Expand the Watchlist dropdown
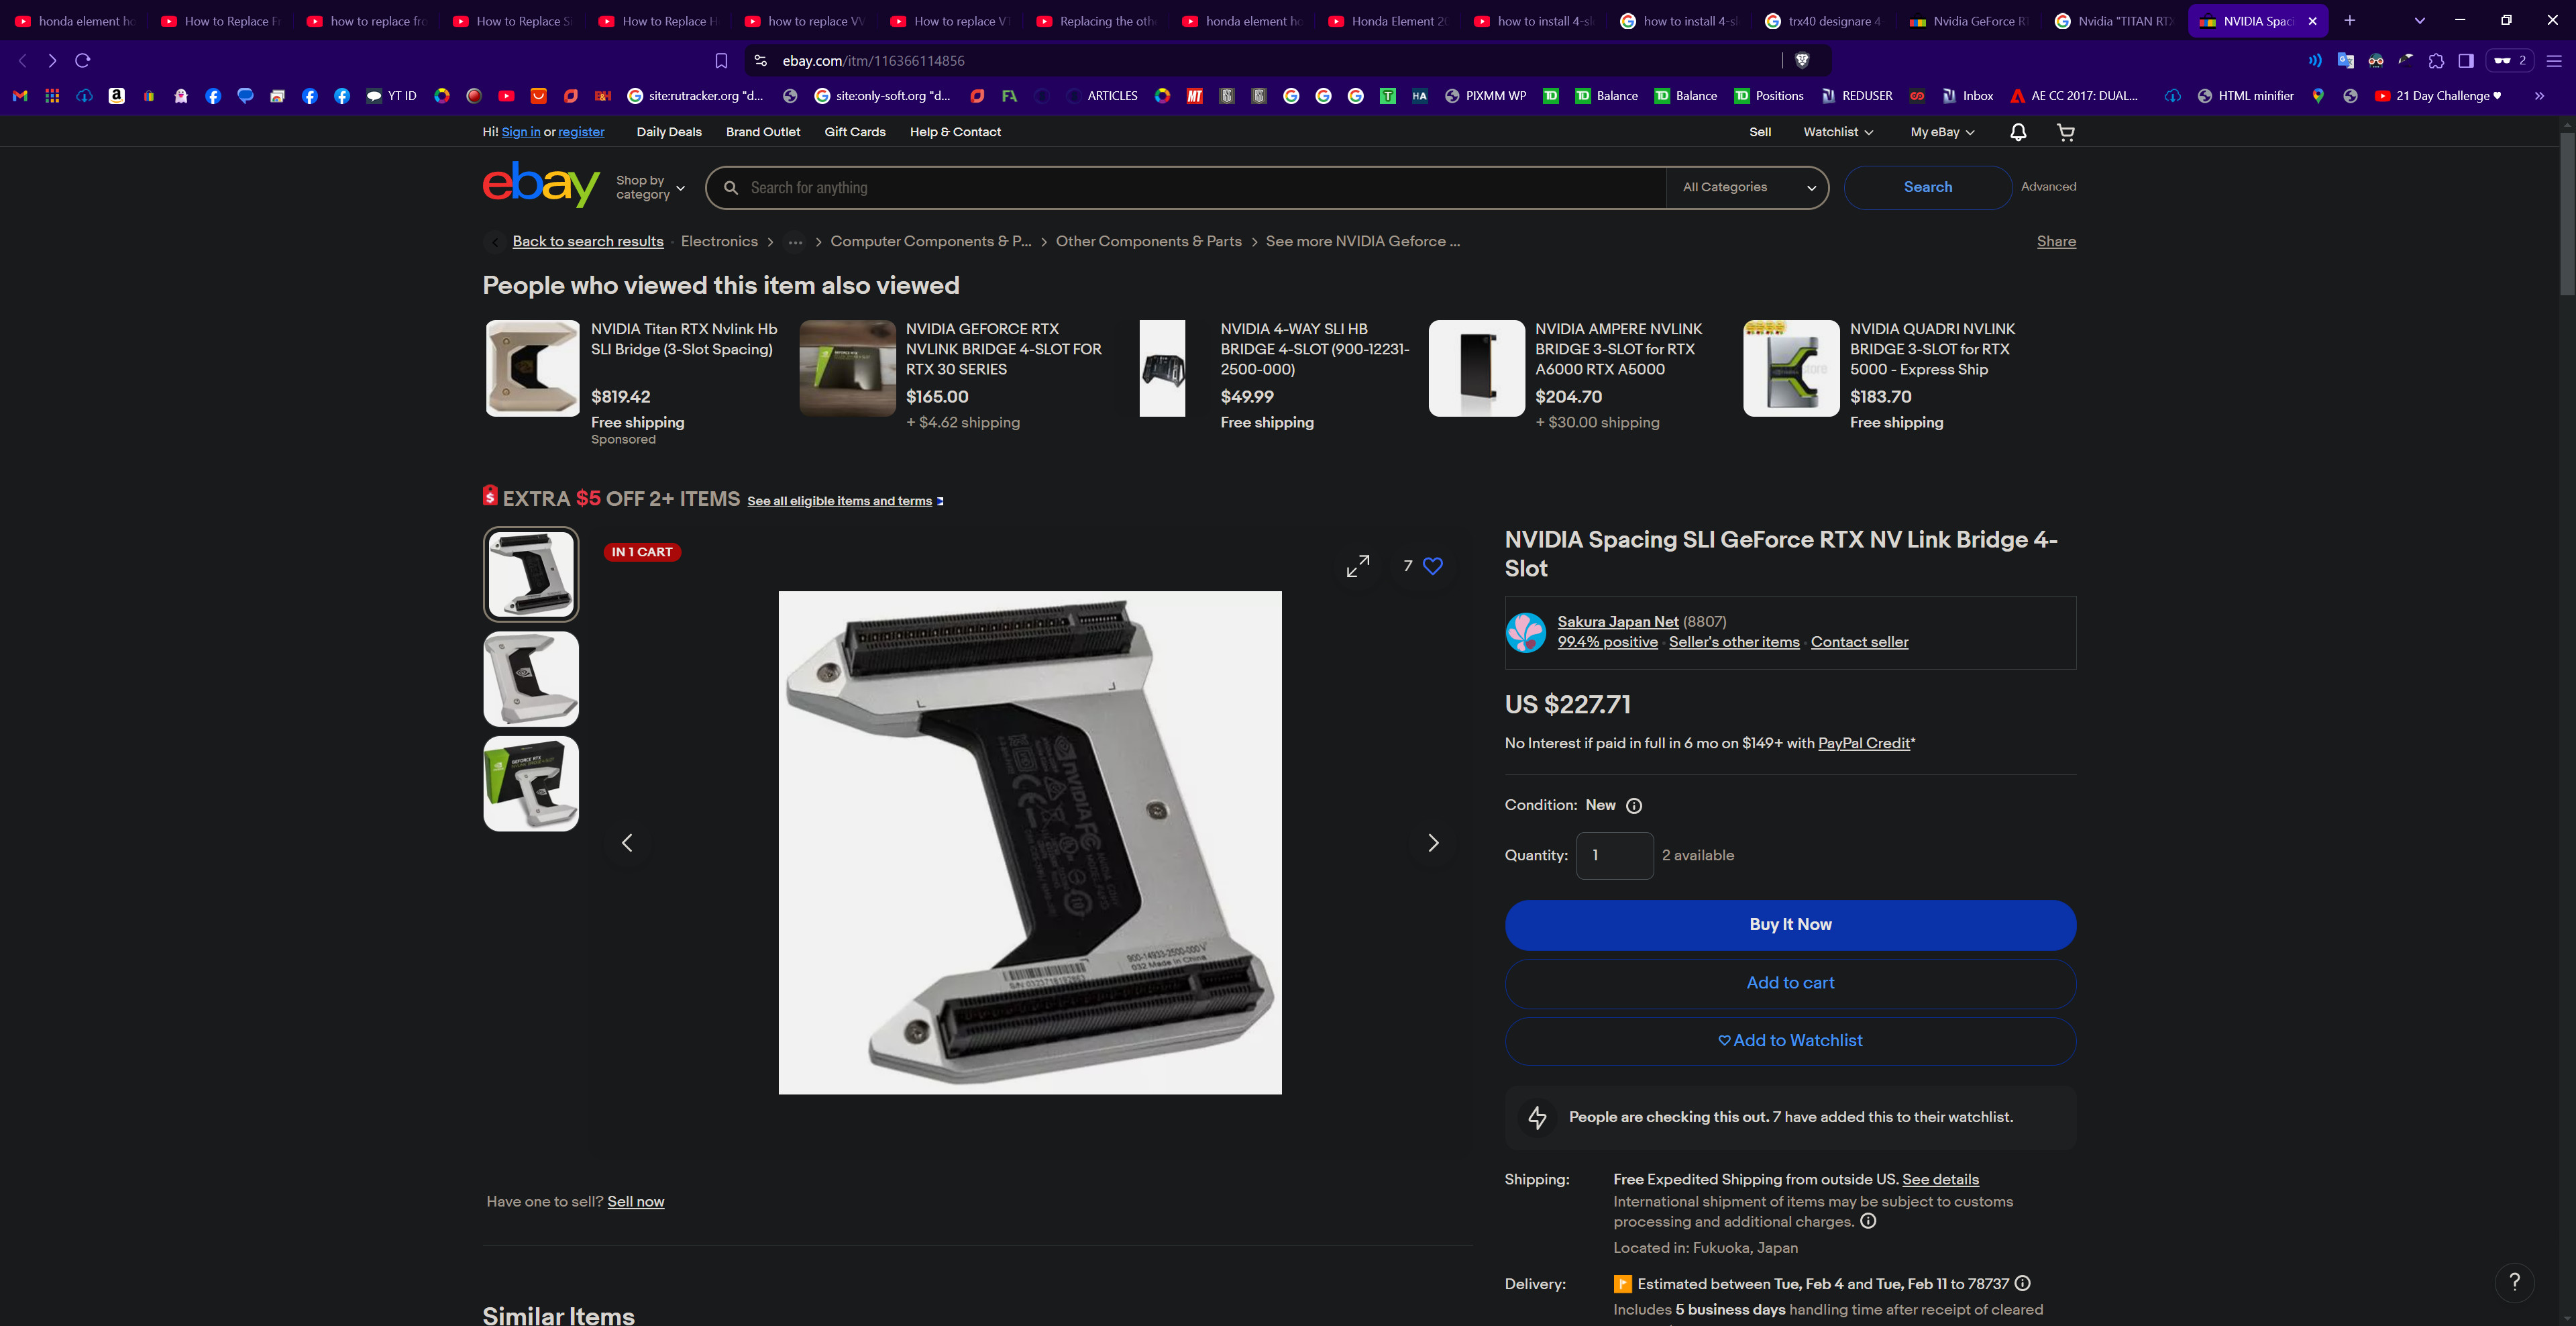Image resolution: width=2576 pixels, height=1326 pixels. tap(1838, 132)
